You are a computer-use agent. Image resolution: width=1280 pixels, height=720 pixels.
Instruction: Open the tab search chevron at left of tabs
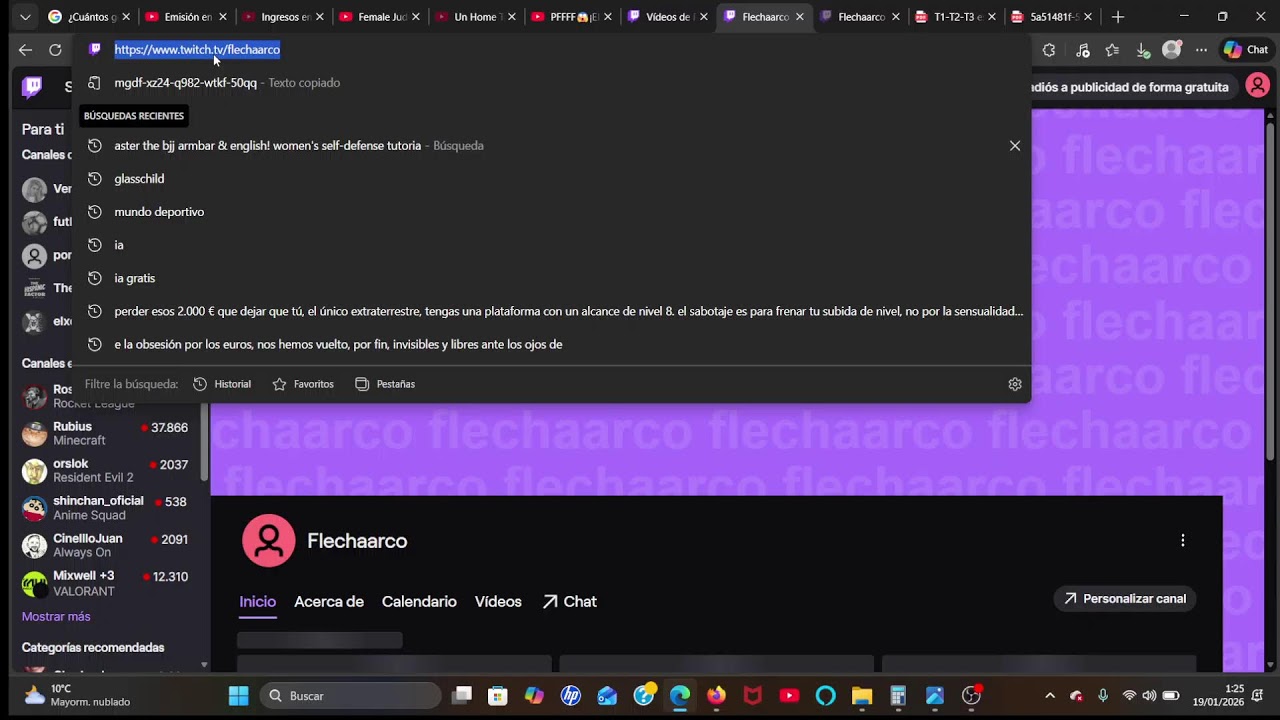coord(25,17)
